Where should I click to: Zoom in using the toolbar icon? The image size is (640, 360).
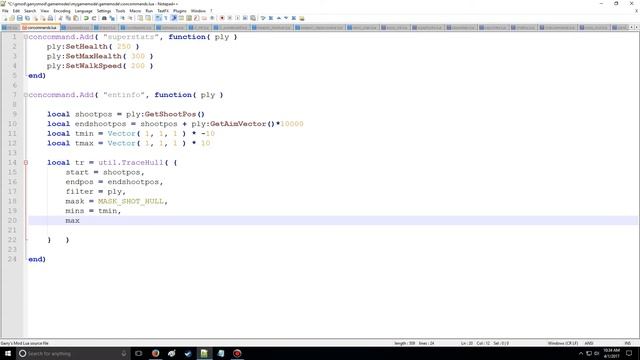(x=122, y=18)
